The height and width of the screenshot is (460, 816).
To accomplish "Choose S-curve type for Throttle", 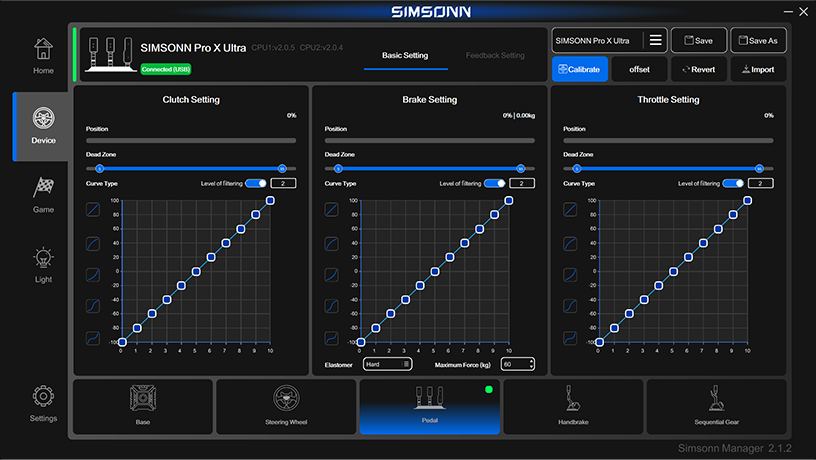I will point(570,338).
